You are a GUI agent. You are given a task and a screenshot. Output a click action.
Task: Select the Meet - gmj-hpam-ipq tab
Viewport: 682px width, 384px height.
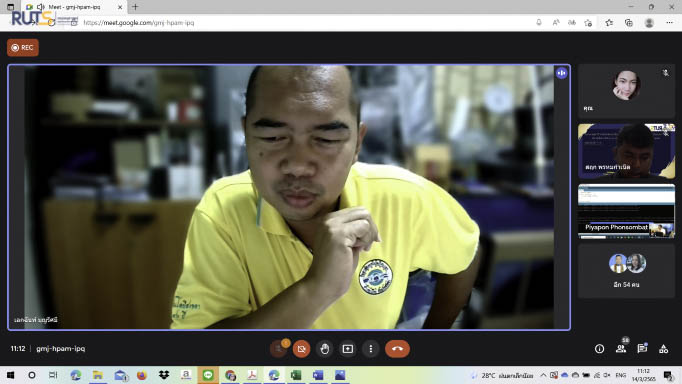[x=74, y=7]
